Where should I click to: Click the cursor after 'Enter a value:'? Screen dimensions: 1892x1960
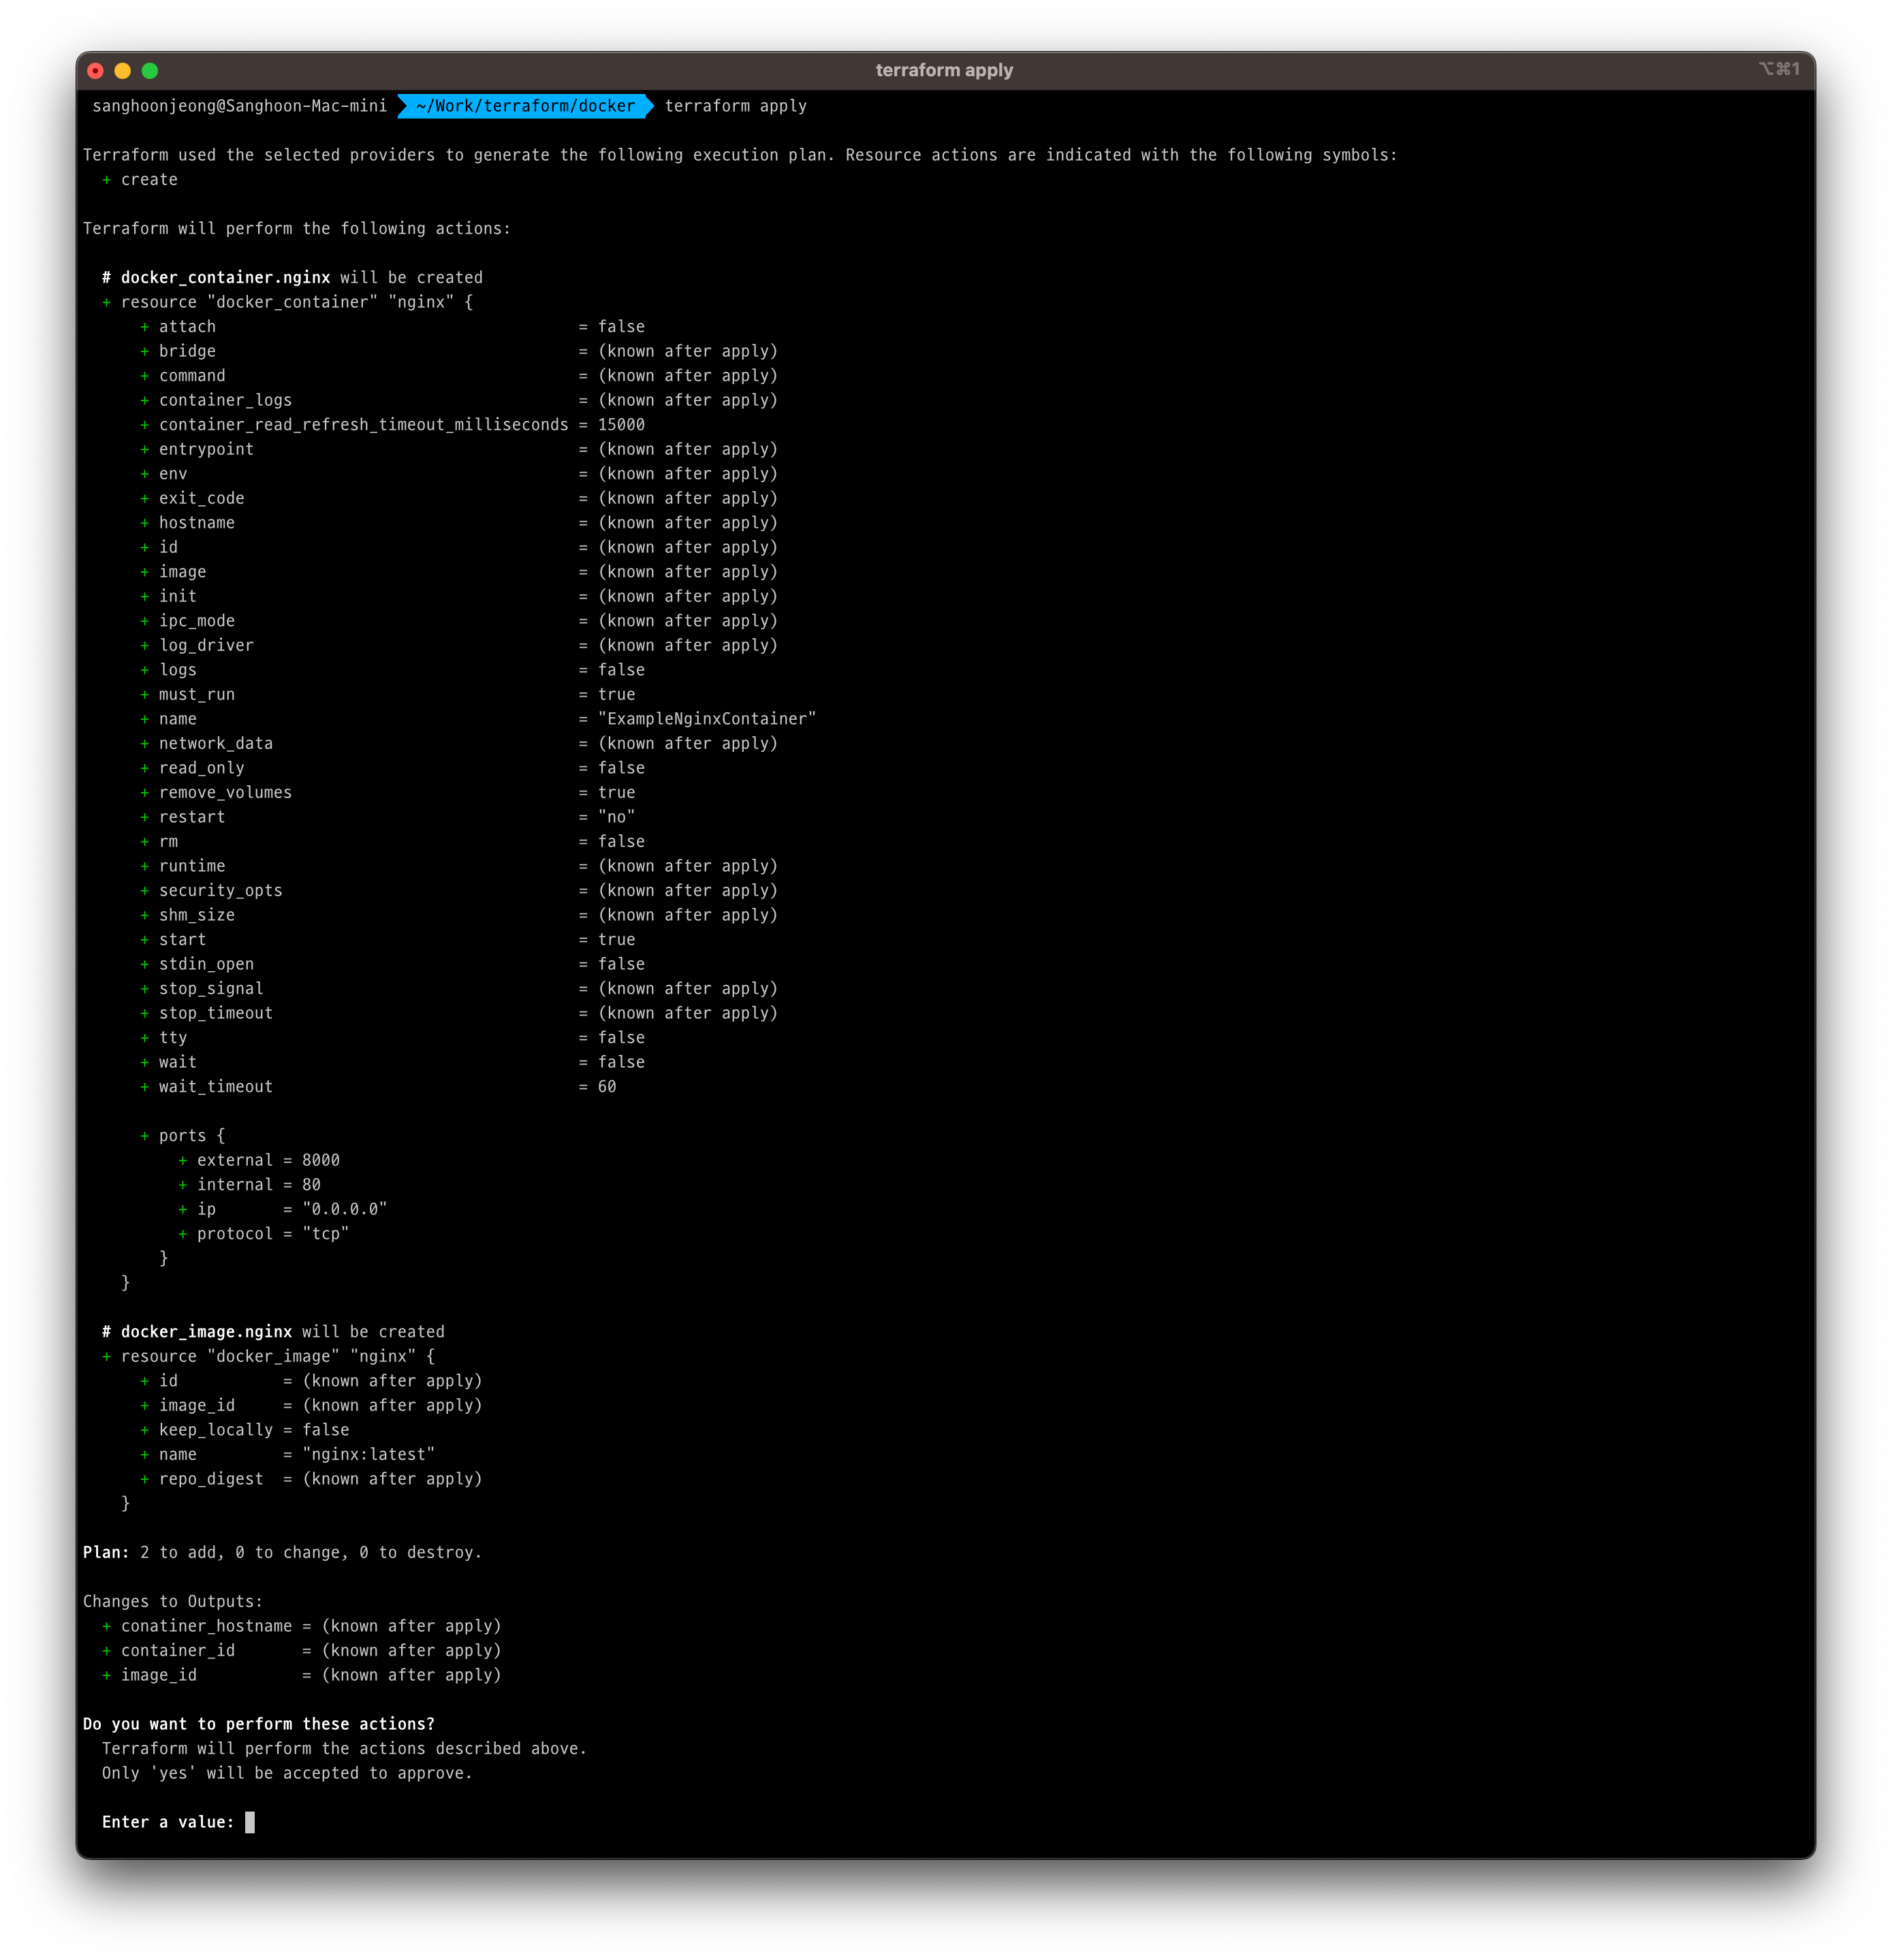(250, 1822)
